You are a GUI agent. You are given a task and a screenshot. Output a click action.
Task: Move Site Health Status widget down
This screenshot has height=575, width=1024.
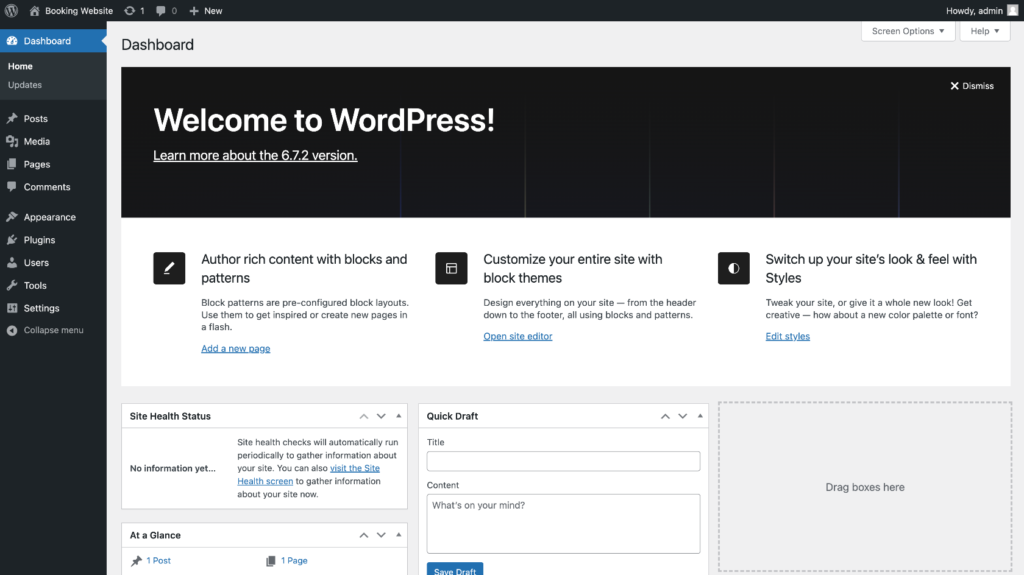[381, 416]
